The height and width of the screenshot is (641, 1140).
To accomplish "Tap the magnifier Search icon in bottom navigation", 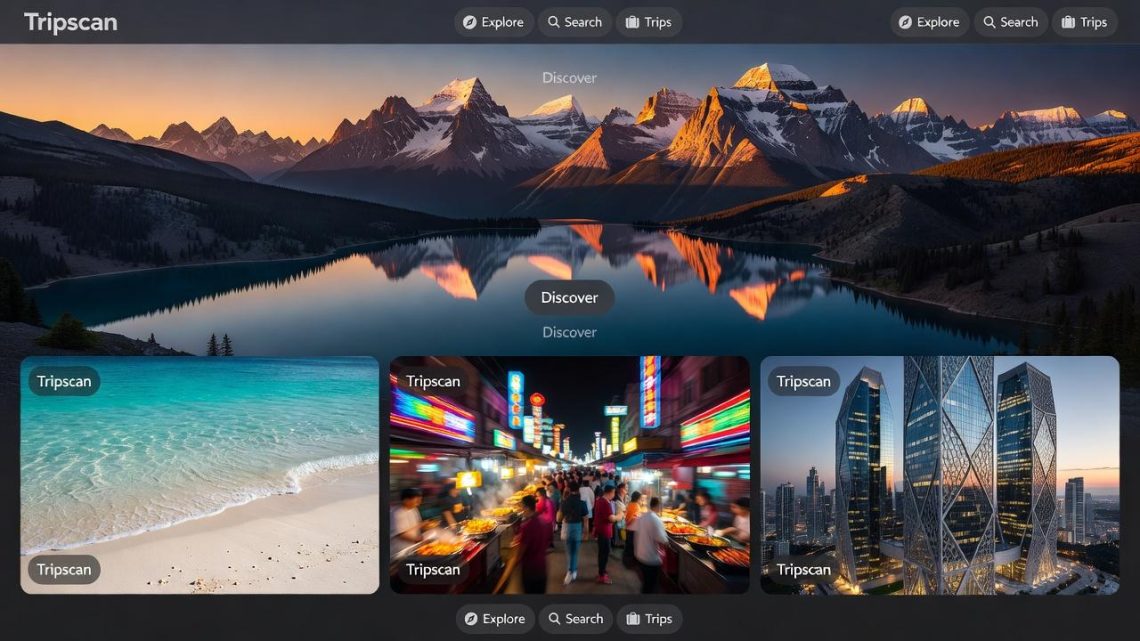I will point(555,619).
